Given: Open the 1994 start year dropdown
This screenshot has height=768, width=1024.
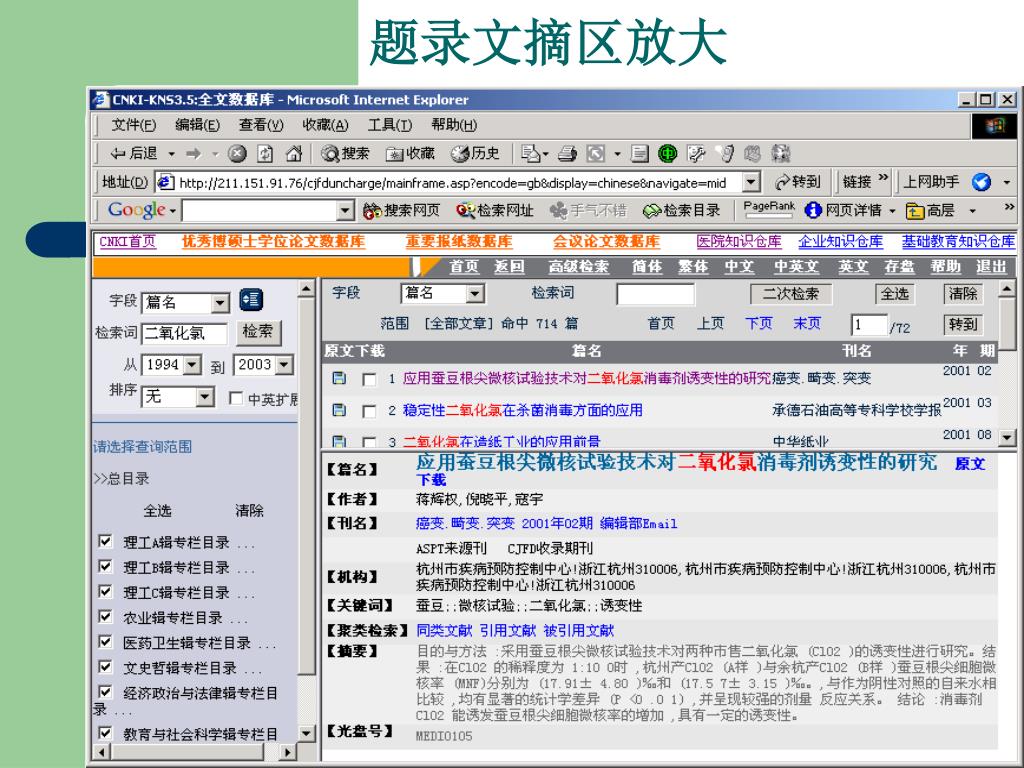Looking at the screenshot, I should click(x=191, y=364).
